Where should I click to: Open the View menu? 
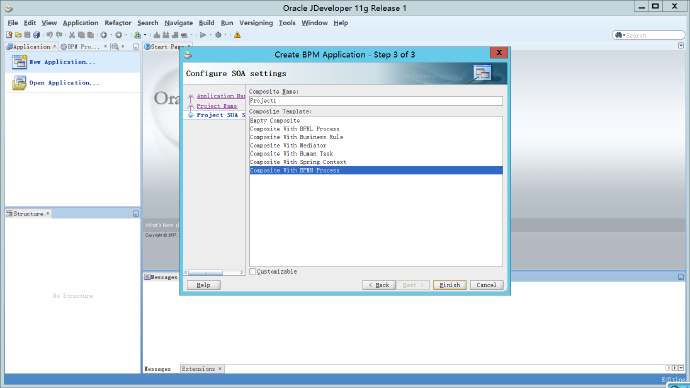click(x=49, y=22)
